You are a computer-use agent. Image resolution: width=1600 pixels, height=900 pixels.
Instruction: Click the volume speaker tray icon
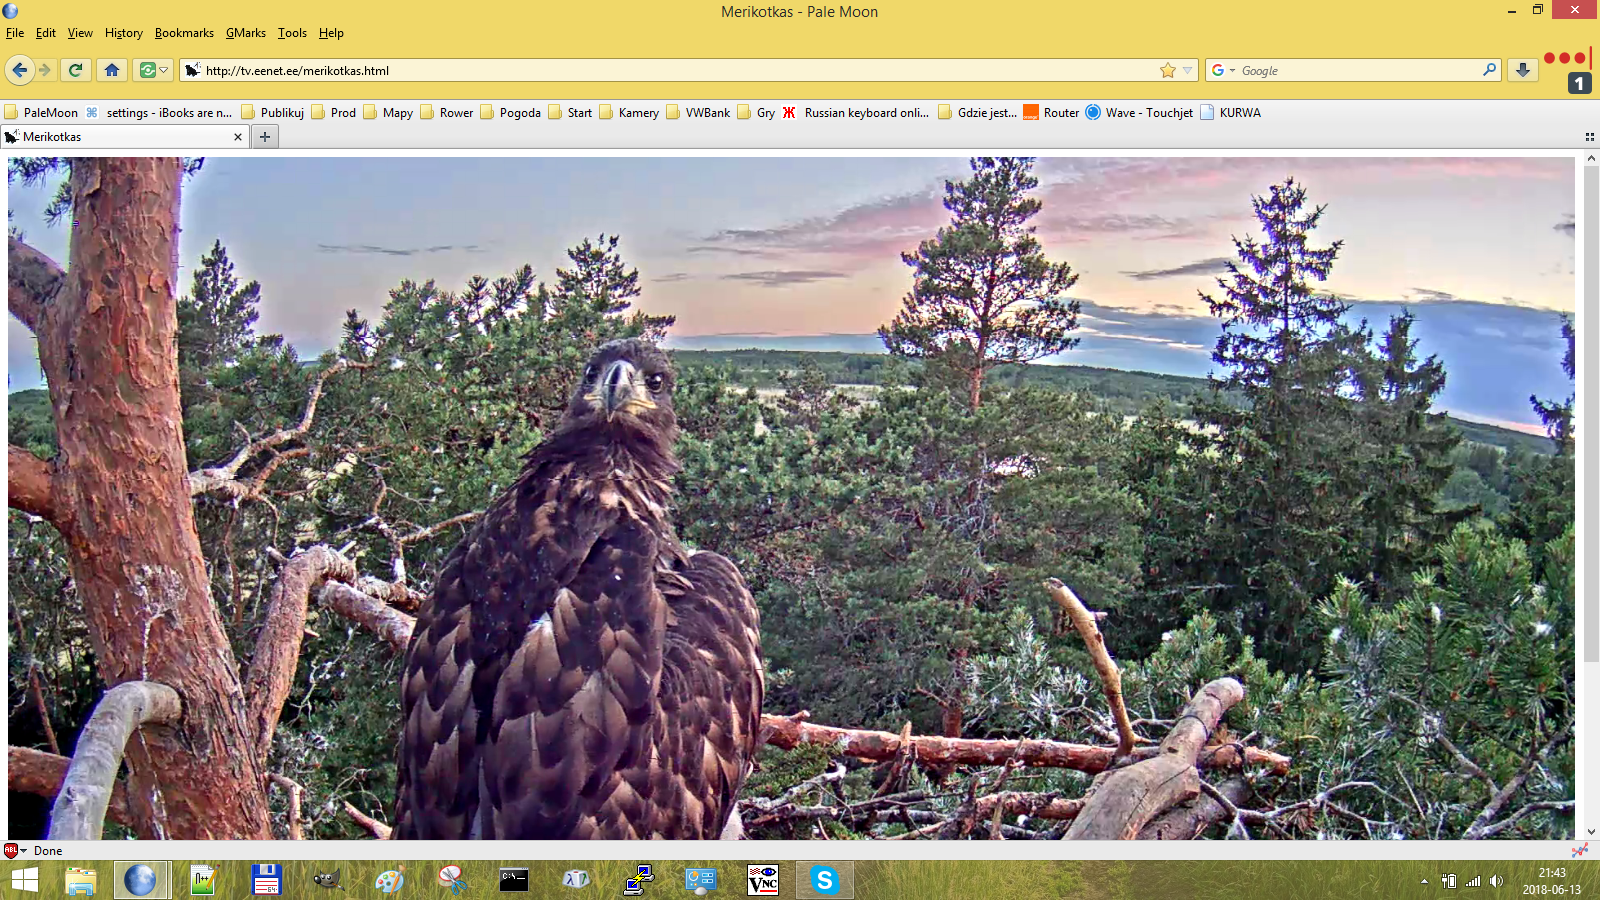click(1496, 881)
